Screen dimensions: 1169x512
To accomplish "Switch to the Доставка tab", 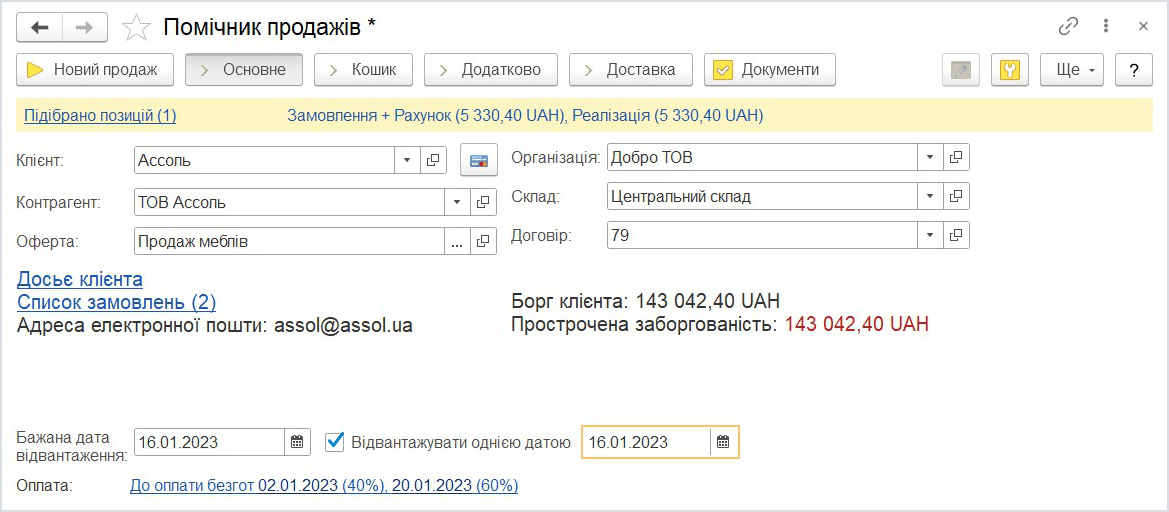I will (x=629, y=70).
